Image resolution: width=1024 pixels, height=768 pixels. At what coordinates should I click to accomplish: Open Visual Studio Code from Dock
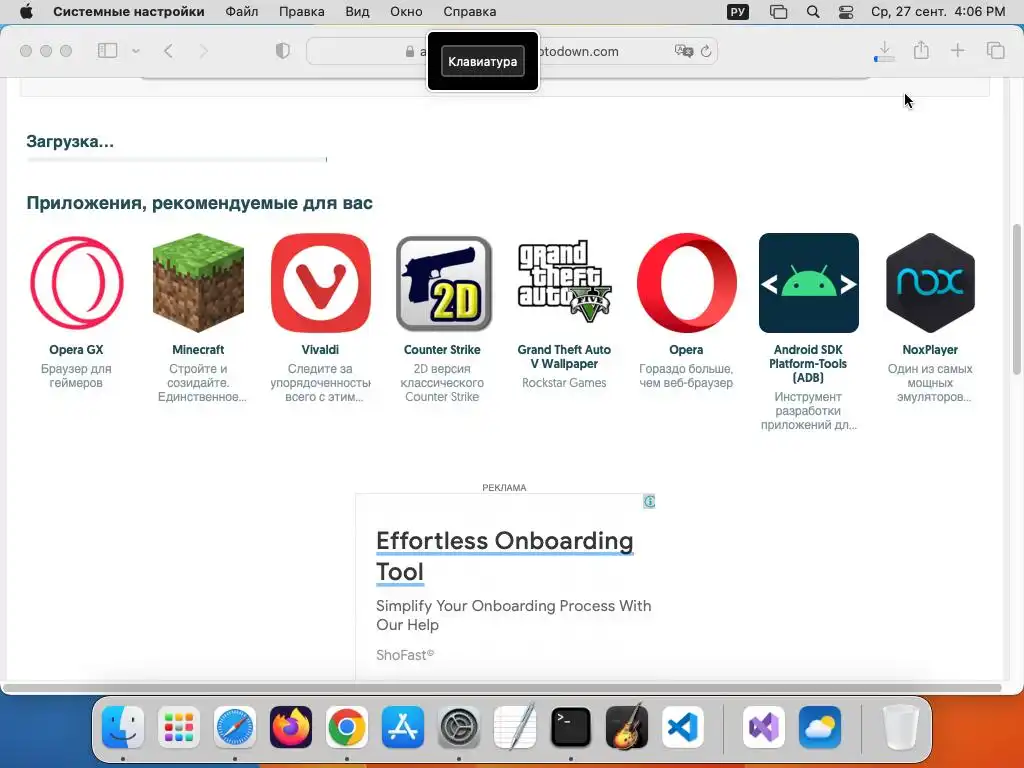point(683,727)
